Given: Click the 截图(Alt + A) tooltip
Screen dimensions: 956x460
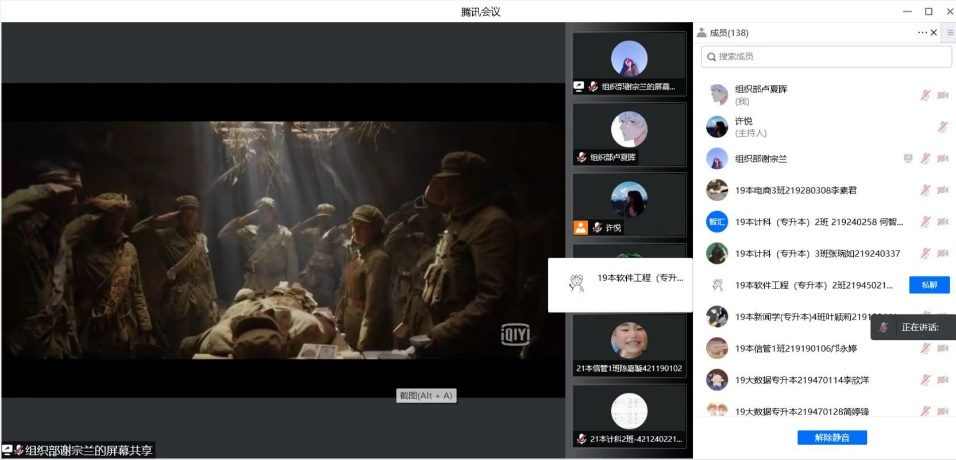Looking at the screenshot, I should tap(426, 395).
